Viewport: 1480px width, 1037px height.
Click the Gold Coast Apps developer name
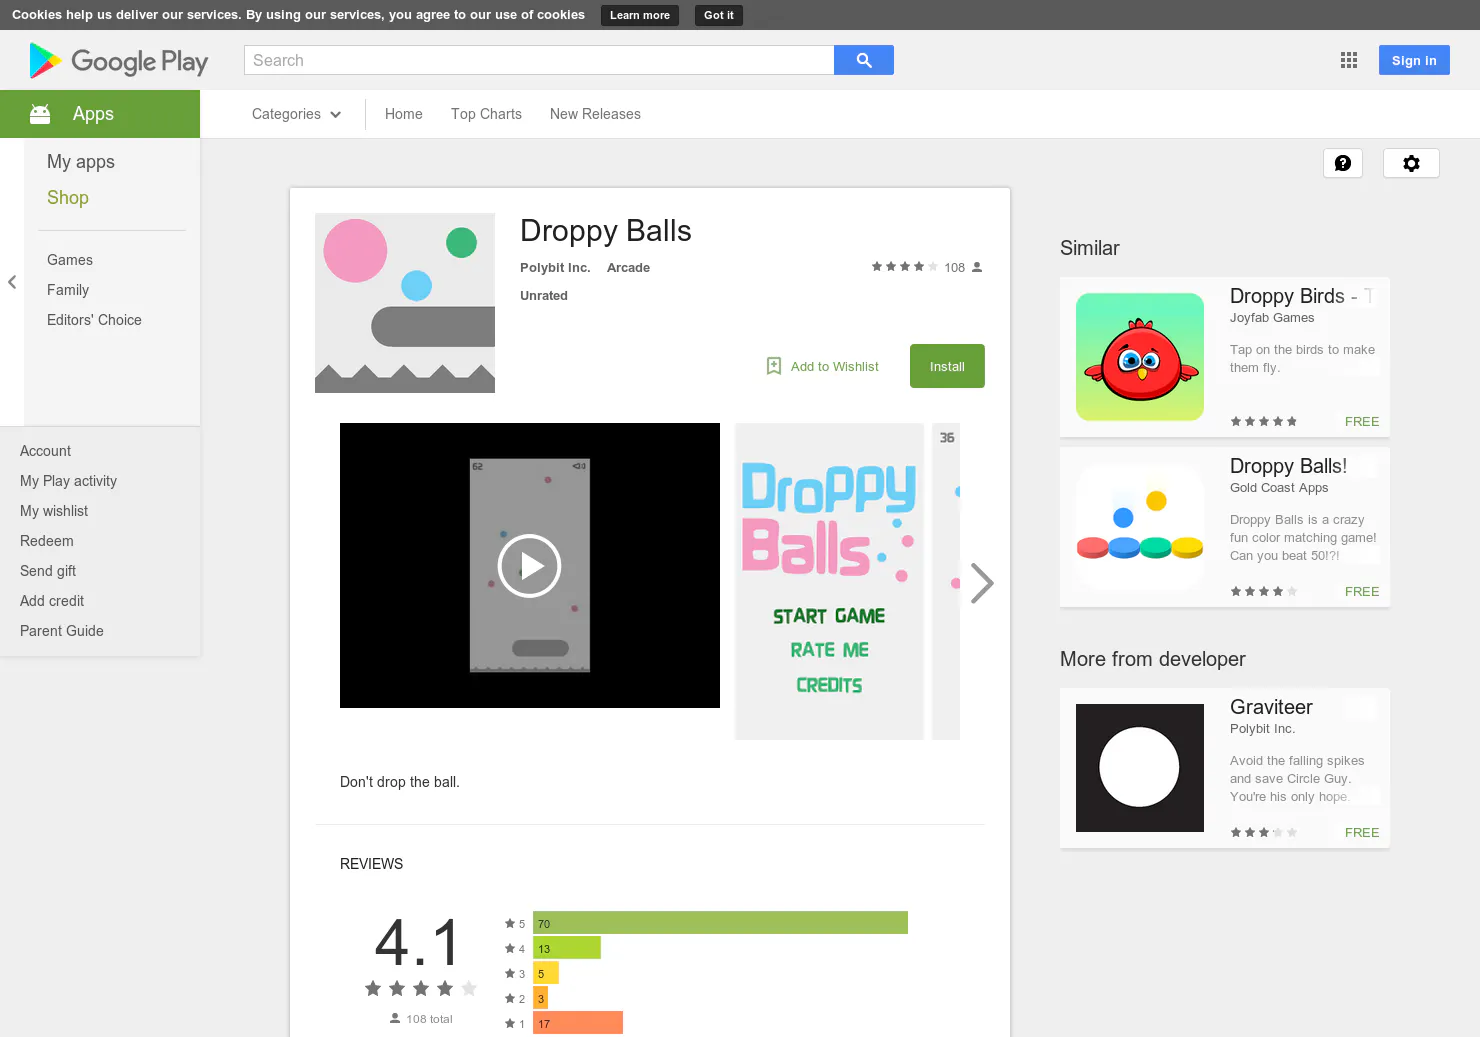pos(1279,488)
